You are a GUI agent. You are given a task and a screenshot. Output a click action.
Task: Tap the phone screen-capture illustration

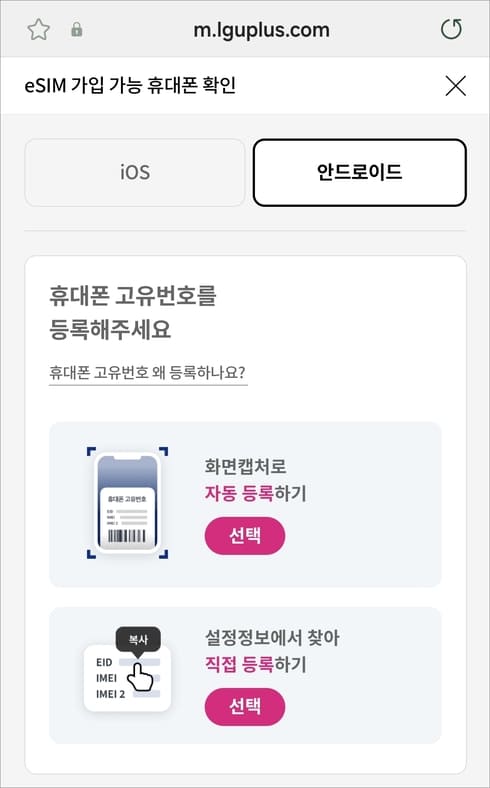pyautogui.click(x=127, y=503)
